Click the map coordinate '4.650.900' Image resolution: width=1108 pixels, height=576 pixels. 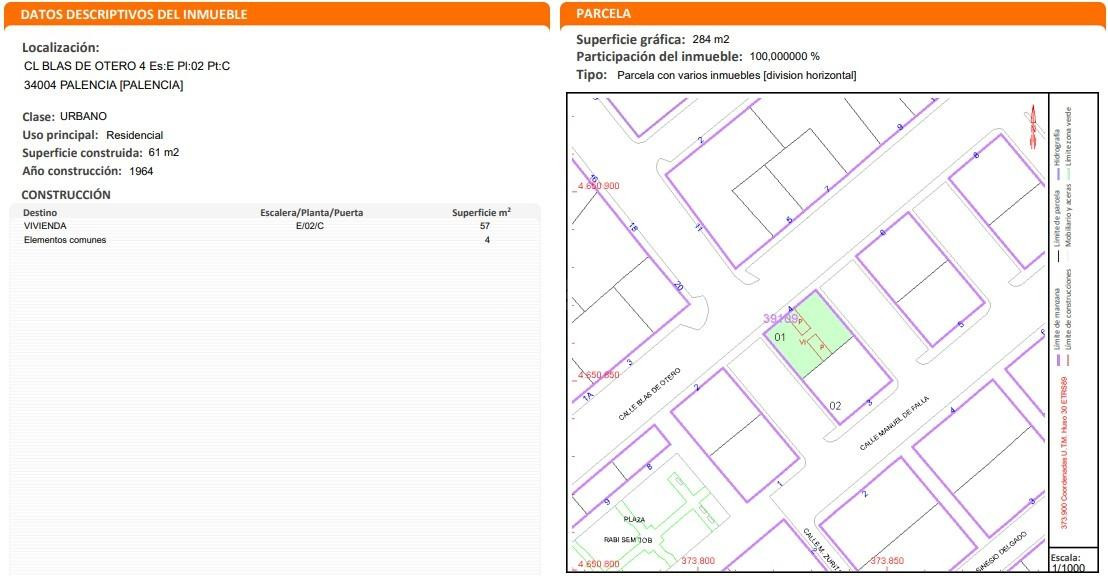[599, 186]
